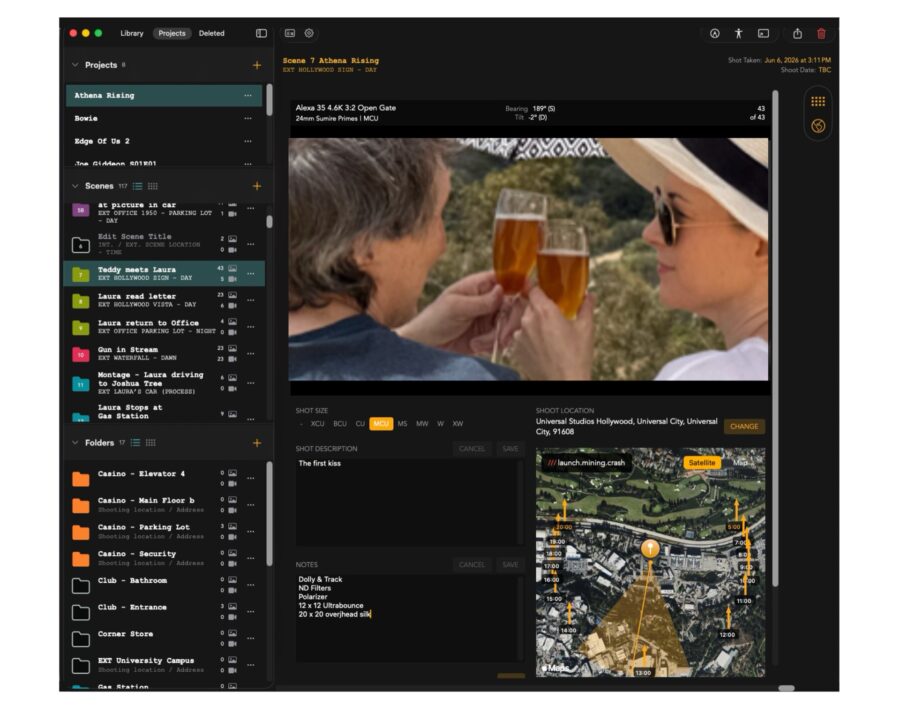Image resolution: width=900 pixels, height=706 pixels.
Task: Select MS shot size
Action: [402, 424]
